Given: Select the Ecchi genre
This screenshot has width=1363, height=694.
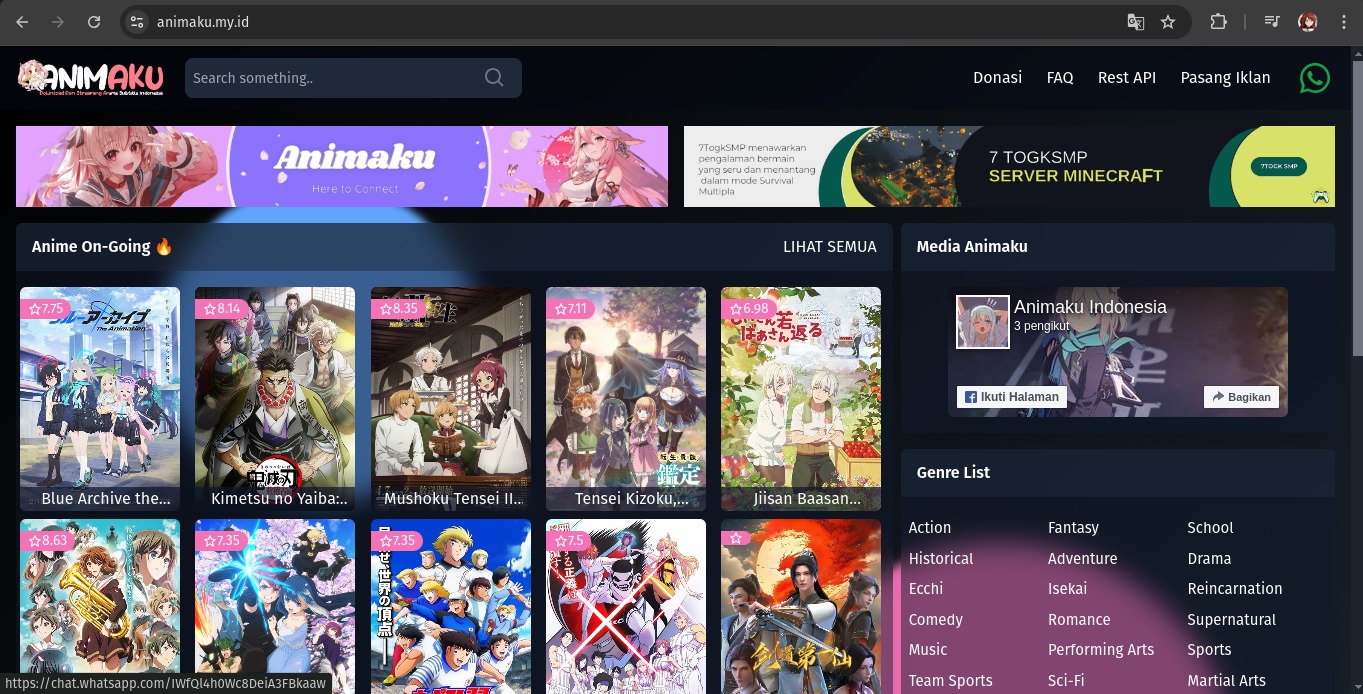Looking at the screenshot, I should [926, 589].
